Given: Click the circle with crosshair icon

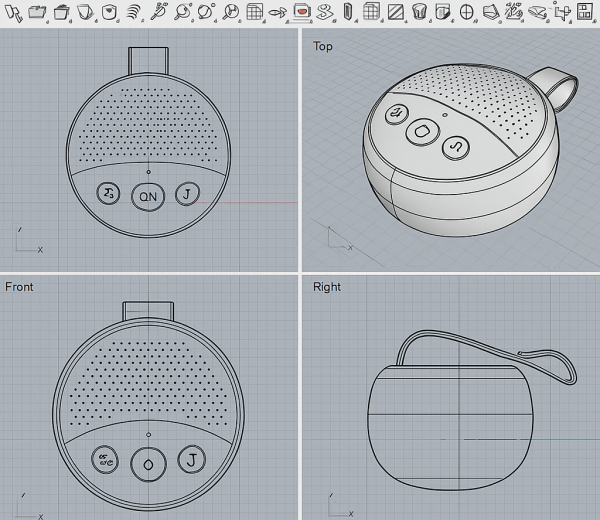Looking at the screenshot, I should [466, 12].
